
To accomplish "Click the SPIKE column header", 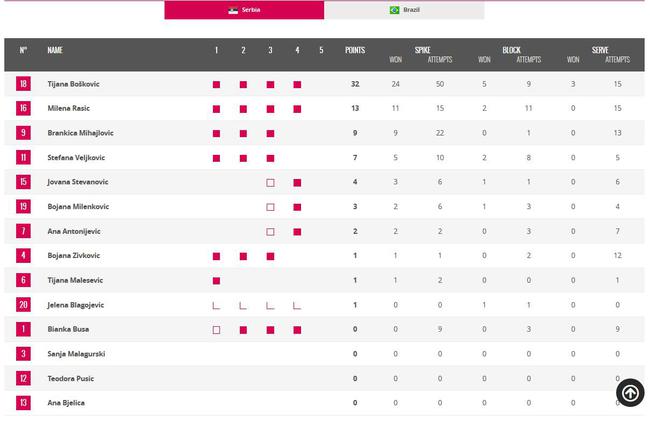I will coord(422,50).
